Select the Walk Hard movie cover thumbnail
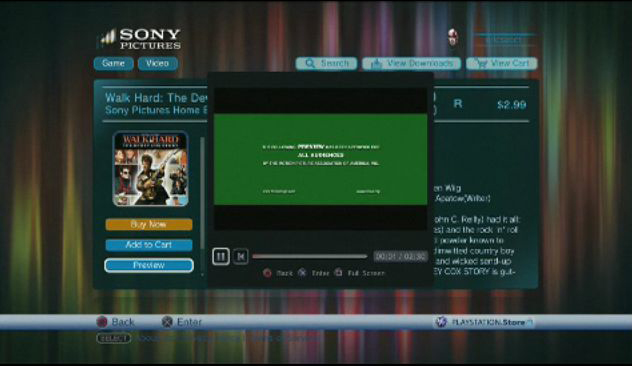The image size is (632, 366). coord(150,168)
